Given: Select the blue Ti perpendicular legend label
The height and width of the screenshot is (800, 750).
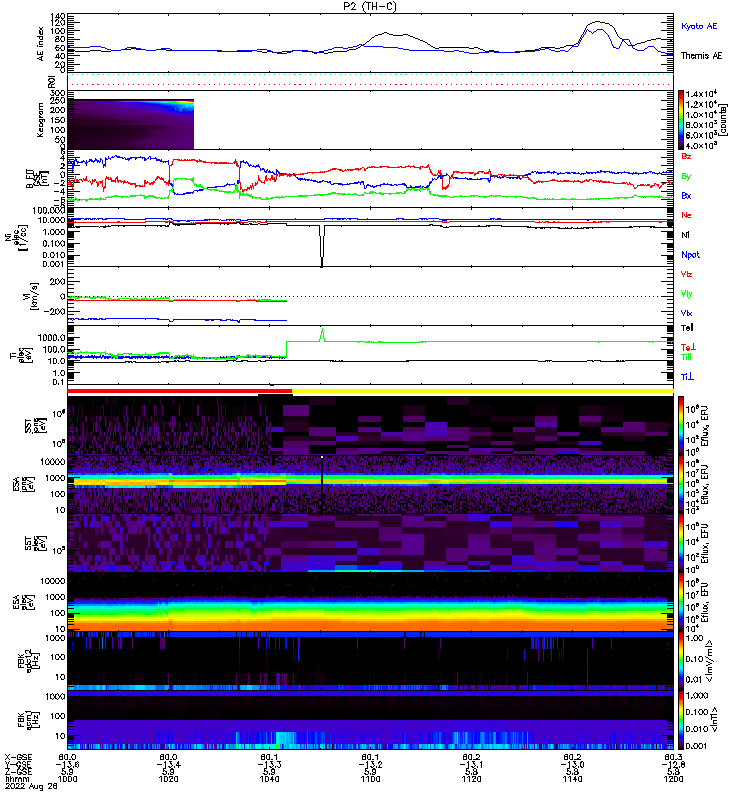Looking at the screenshot, I should [687, 377].
